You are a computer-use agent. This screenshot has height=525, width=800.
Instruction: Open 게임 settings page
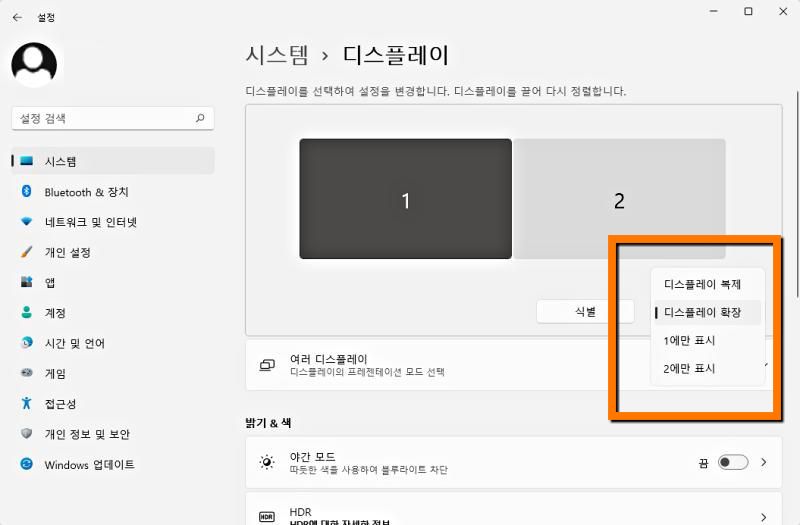[113, 373]
